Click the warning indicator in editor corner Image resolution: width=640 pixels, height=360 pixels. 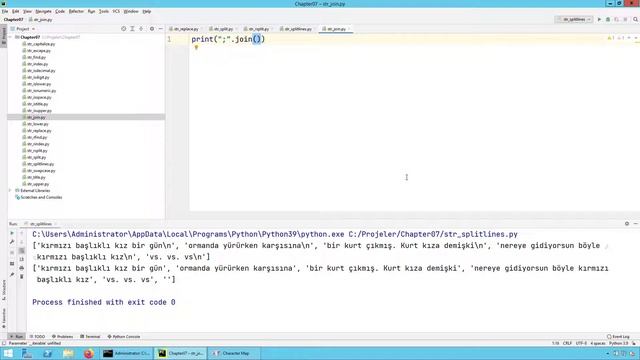click(x=611, y=38)
